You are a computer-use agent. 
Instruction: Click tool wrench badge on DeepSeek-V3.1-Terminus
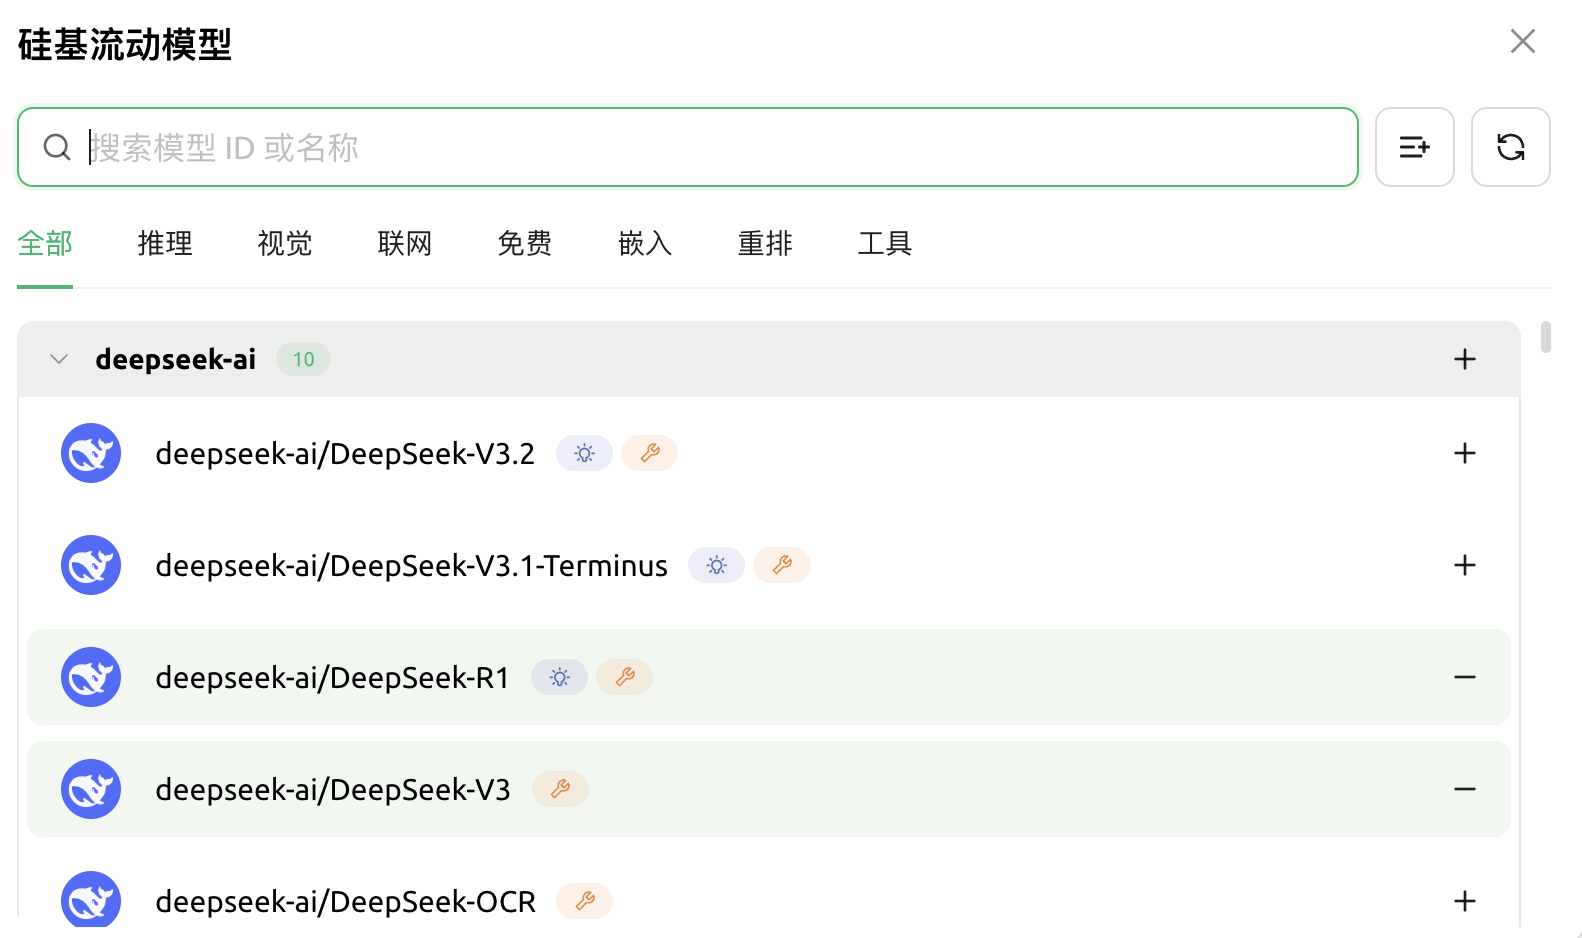tap(782, 565)
